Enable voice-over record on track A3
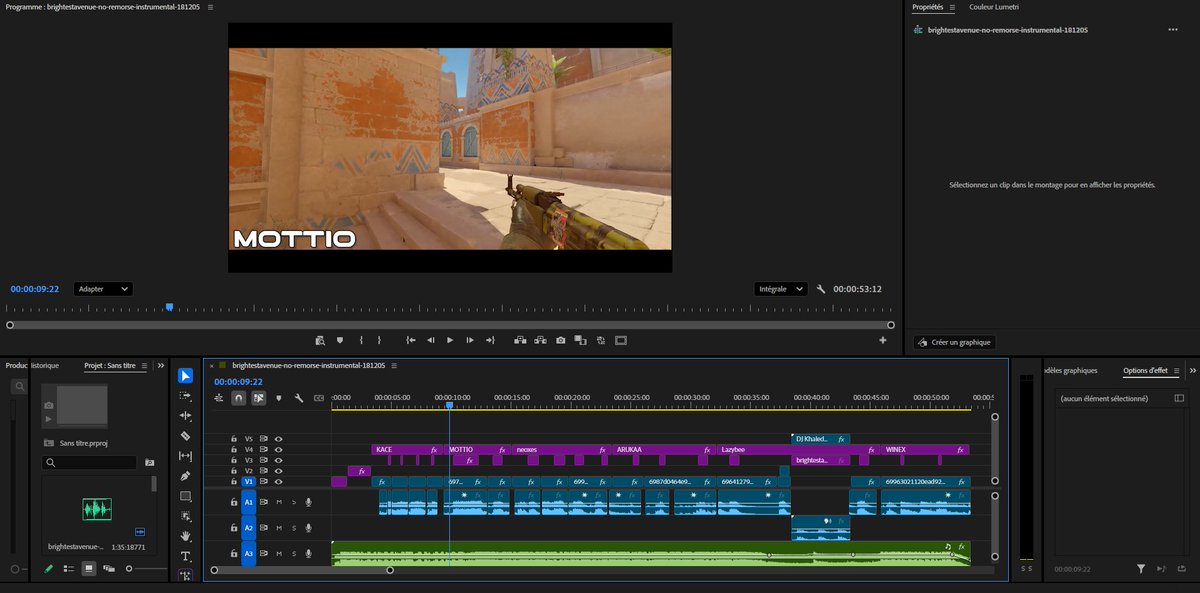This screenshot has width=1200, height=593. point(308,554)
